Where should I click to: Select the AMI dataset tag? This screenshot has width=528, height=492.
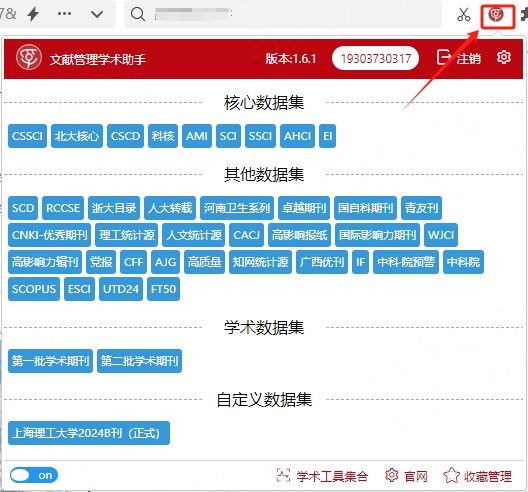click(x=197, y=136)
